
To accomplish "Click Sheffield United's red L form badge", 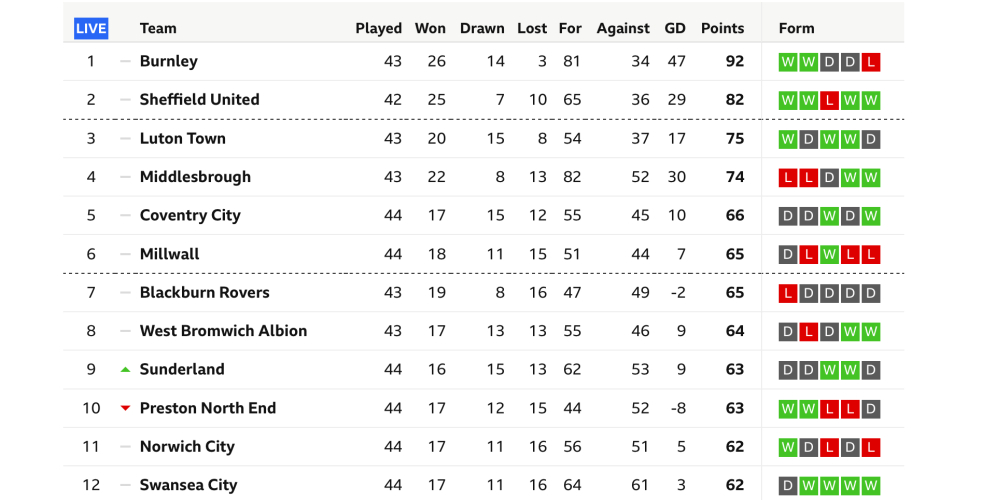I will [x=829, y=100].
